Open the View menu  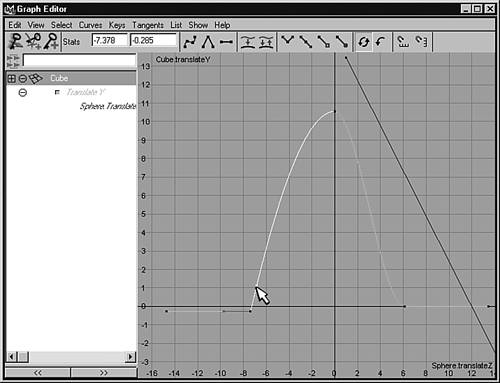point(36,25)
